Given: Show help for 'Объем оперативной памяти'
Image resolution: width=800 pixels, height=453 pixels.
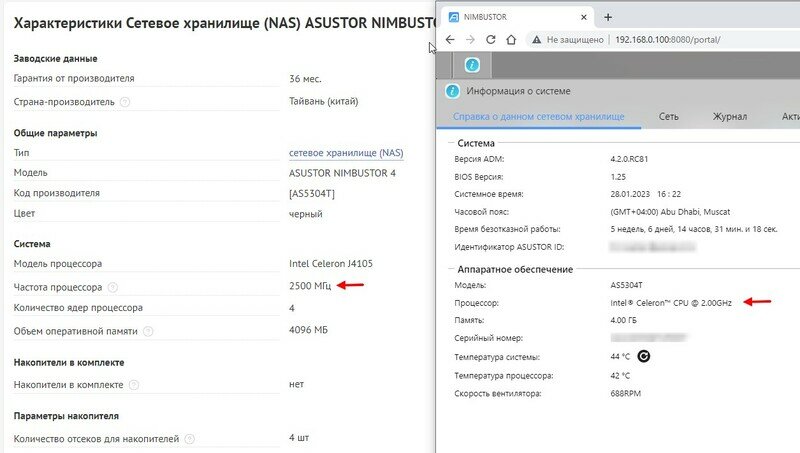Looking at the screenshot, I should point(148,331).
